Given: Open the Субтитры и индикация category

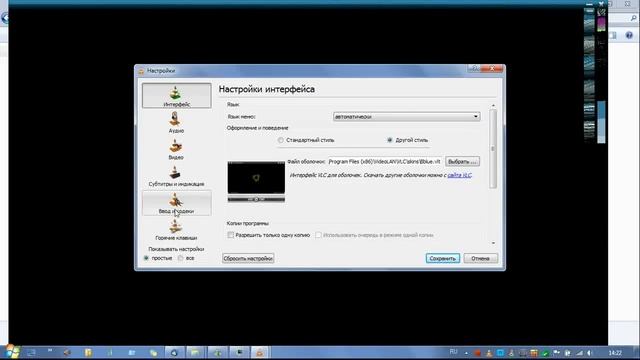Looking at the screenshot, I should (x=176, y=176).
